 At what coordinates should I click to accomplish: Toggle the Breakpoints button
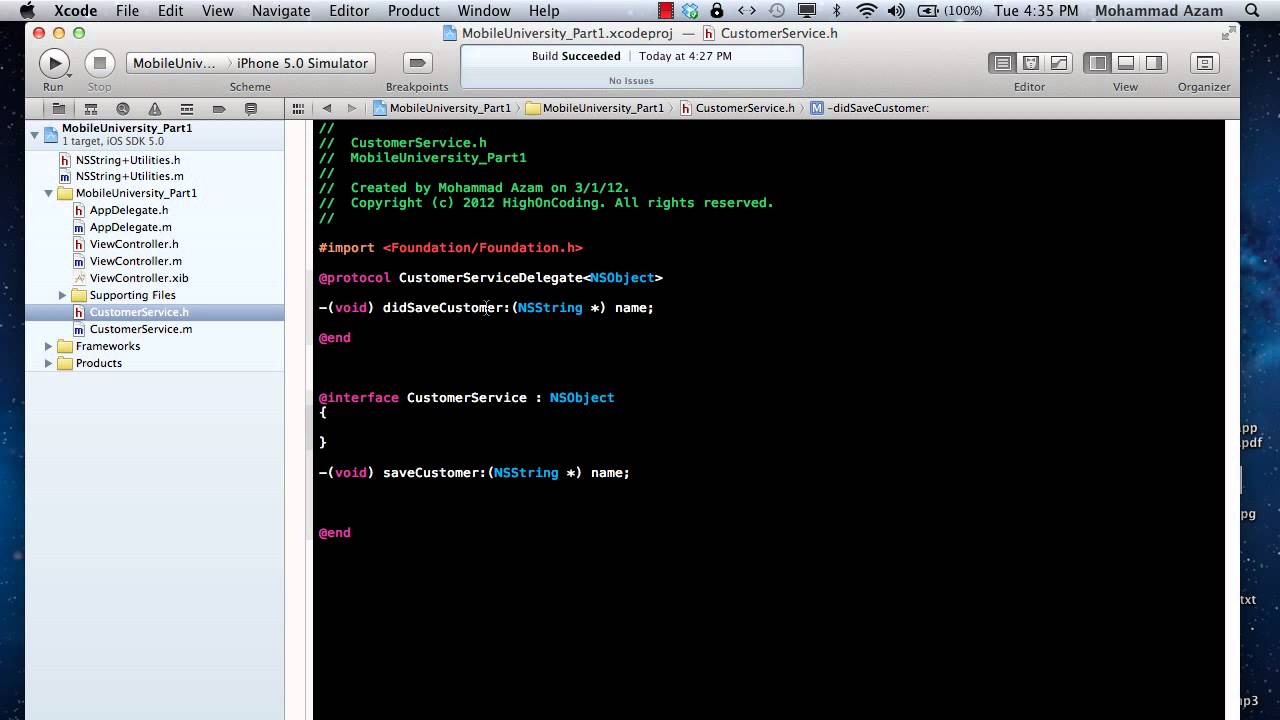point(417,63)
